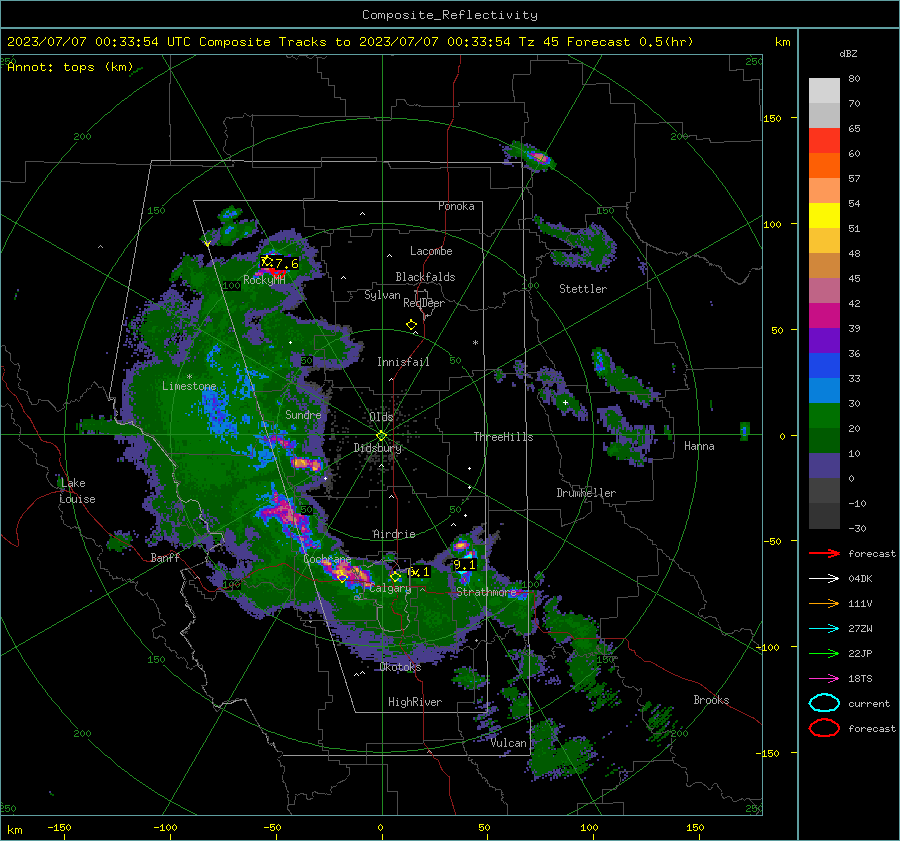Click the RockyMH label on map
The width and height of the screenshot is (900, 841).
pos(264,280)
